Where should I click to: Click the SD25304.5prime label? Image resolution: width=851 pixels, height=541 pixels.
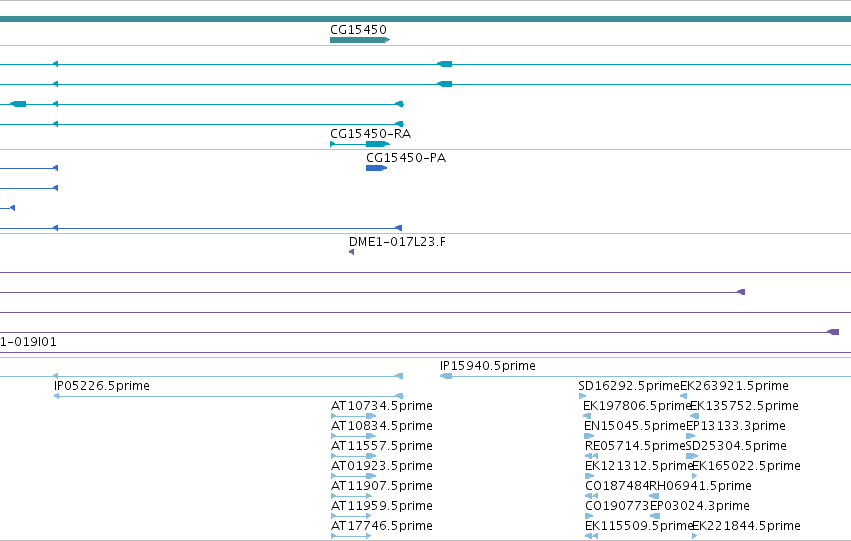[x=736, y=446]
